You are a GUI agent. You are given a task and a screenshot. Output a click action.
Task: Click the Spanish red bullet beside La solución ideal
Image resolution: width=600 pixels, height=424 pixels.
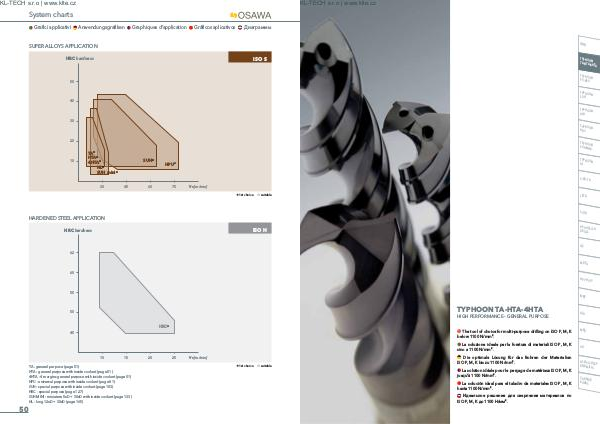pyautogui.click(x=459, y=383)
